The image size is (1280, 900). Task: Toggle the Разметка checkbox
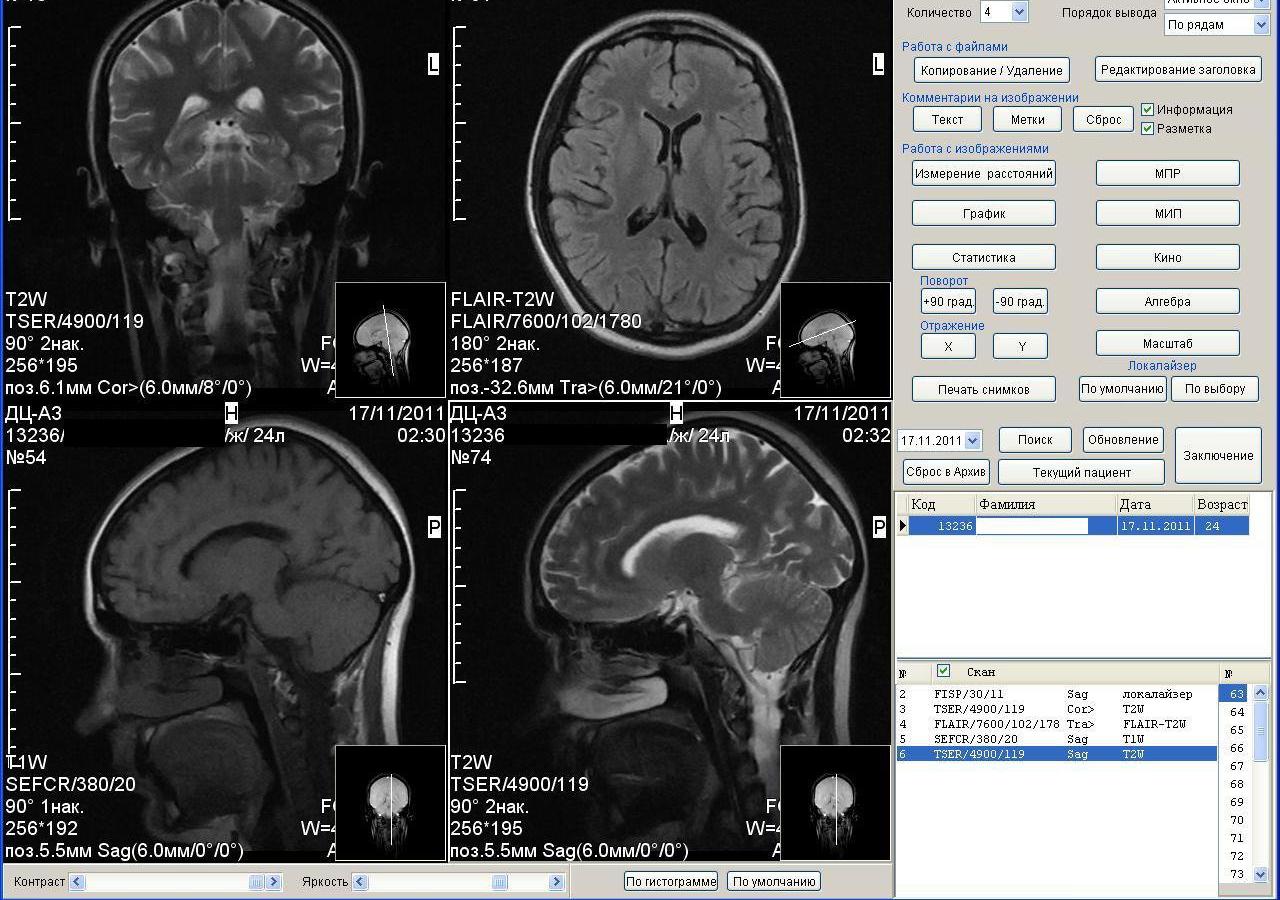pos(1147,128)
